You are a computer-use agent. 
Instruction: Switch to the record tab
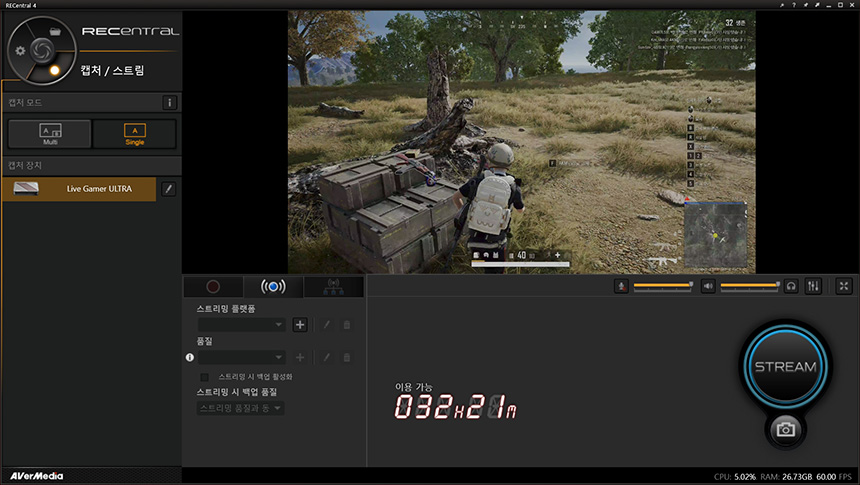[213, 286]
